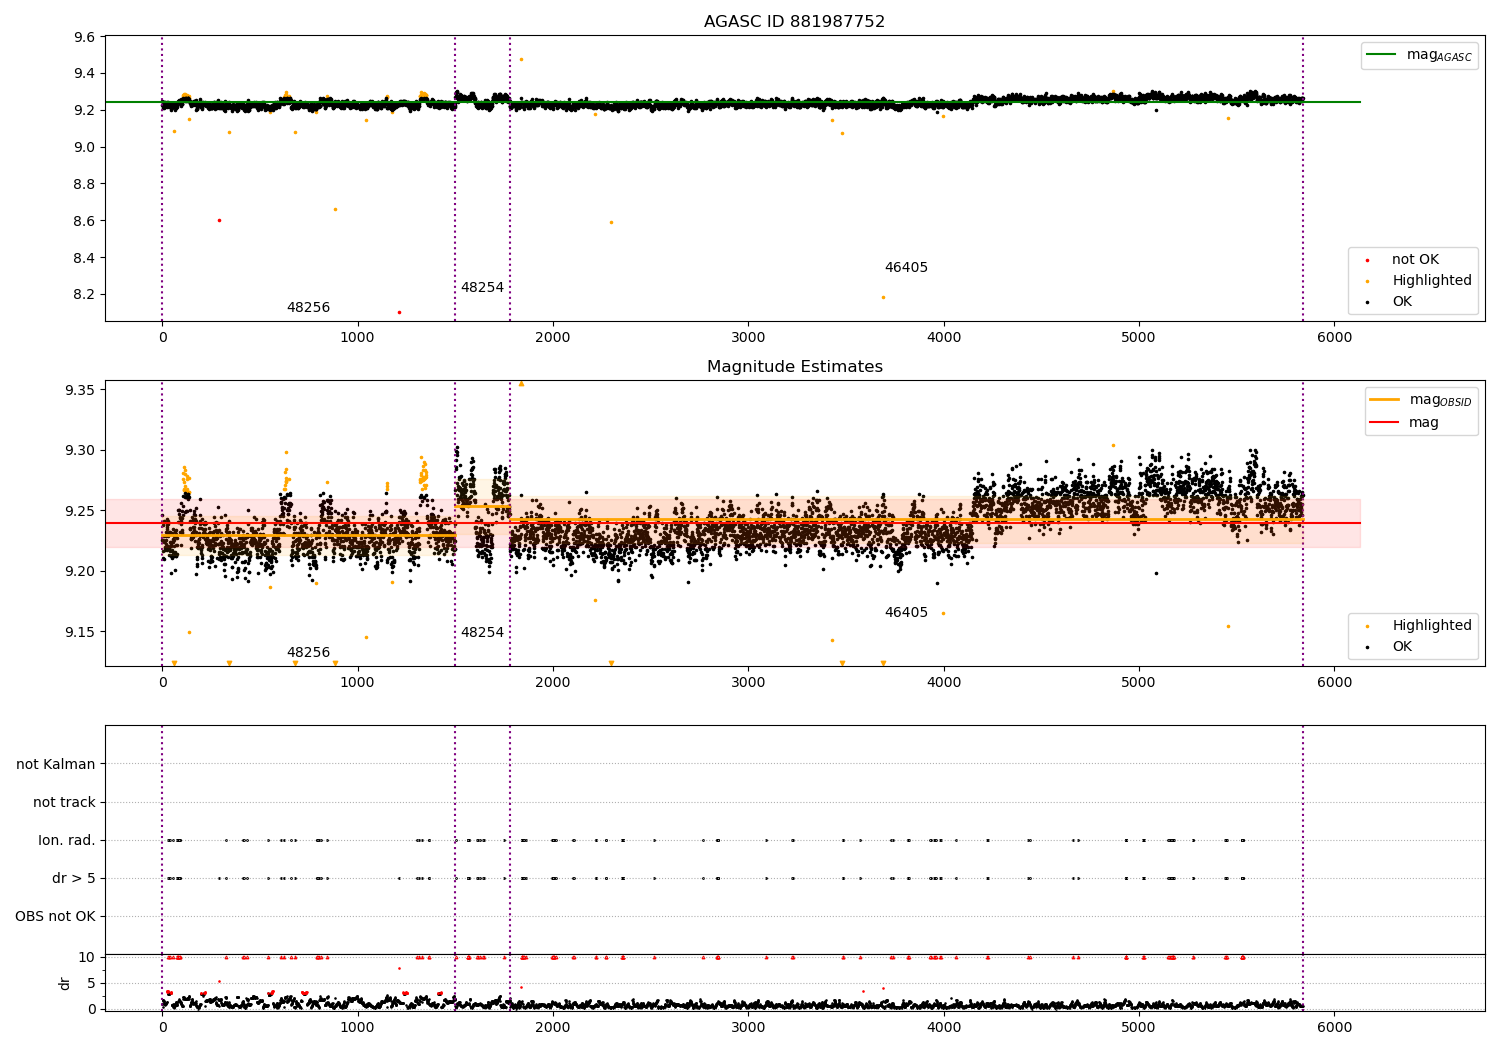Click the 9.35 y-axis tick label

tap(81, 389)
